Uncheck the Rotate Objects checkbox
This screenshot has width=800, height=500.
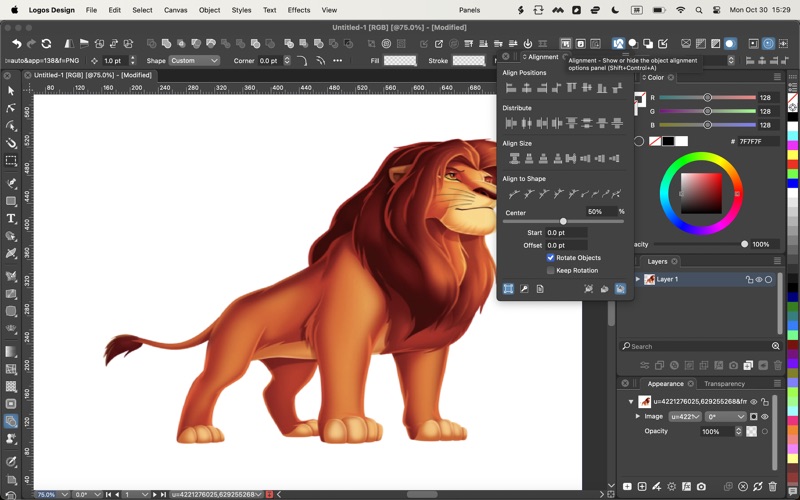[x=551, y=258]
